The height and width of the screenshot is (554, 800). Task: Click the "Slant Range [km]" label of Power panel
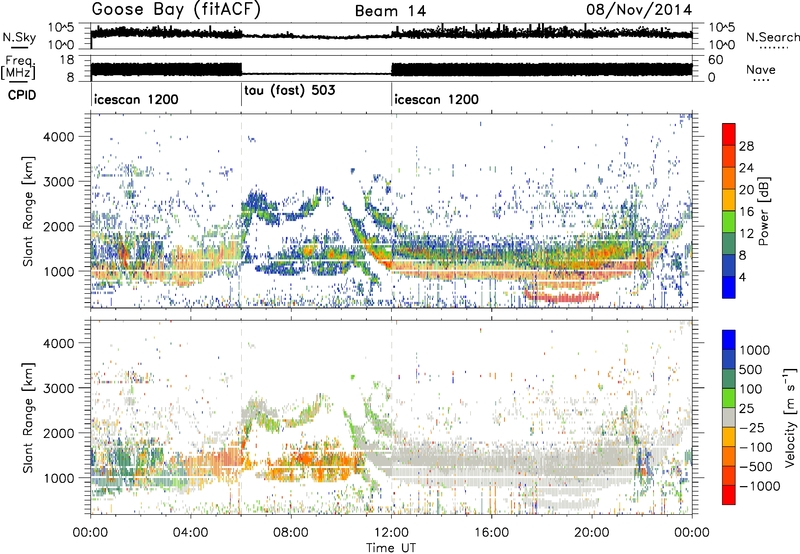pos(28,211)
